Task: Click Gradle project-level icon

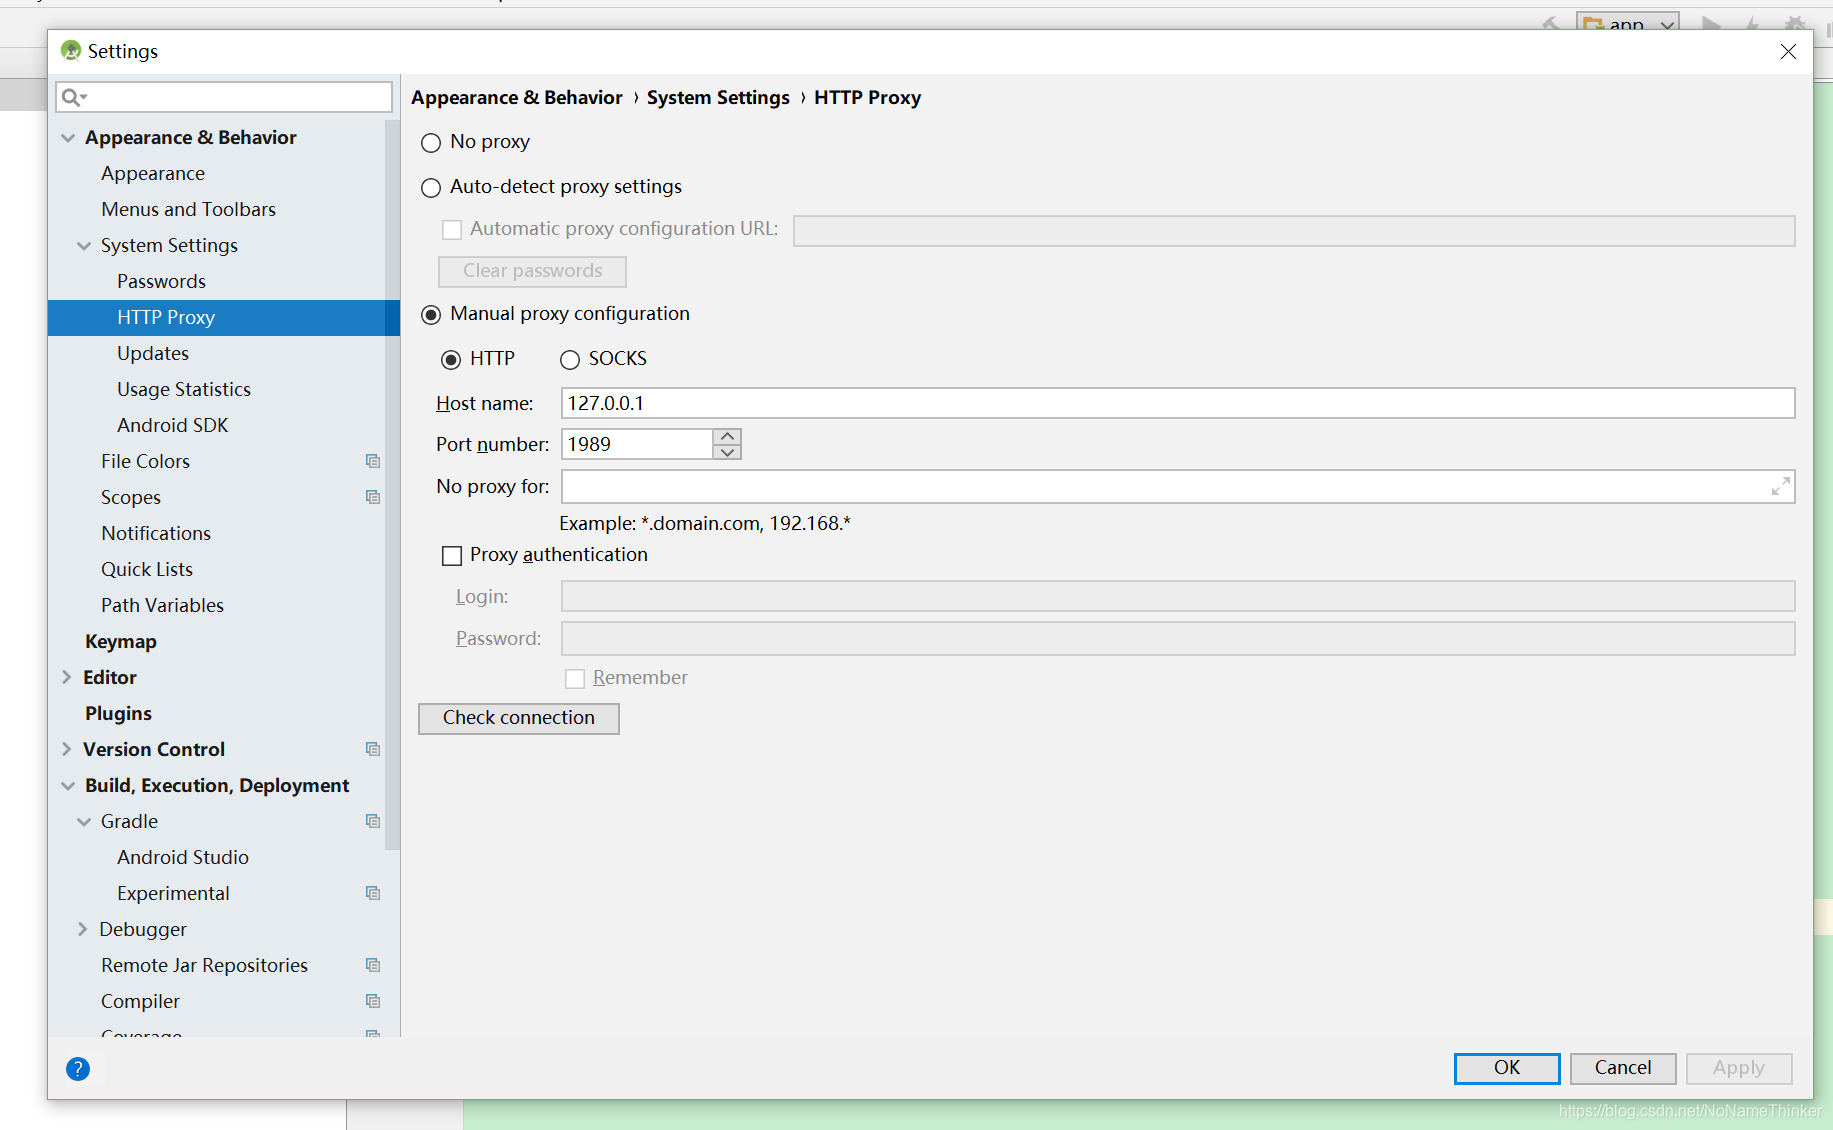Action: [373, 821]
